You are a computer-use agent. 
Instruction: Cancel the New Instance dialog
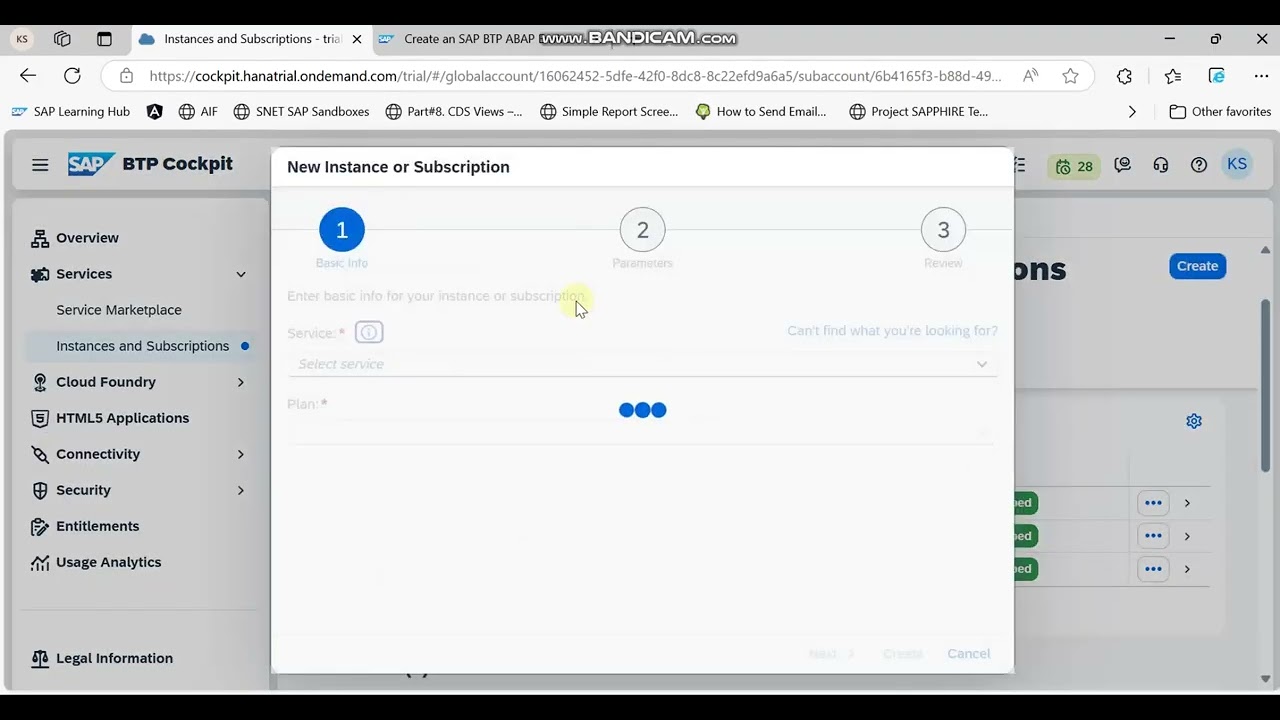tap(968, 653)
